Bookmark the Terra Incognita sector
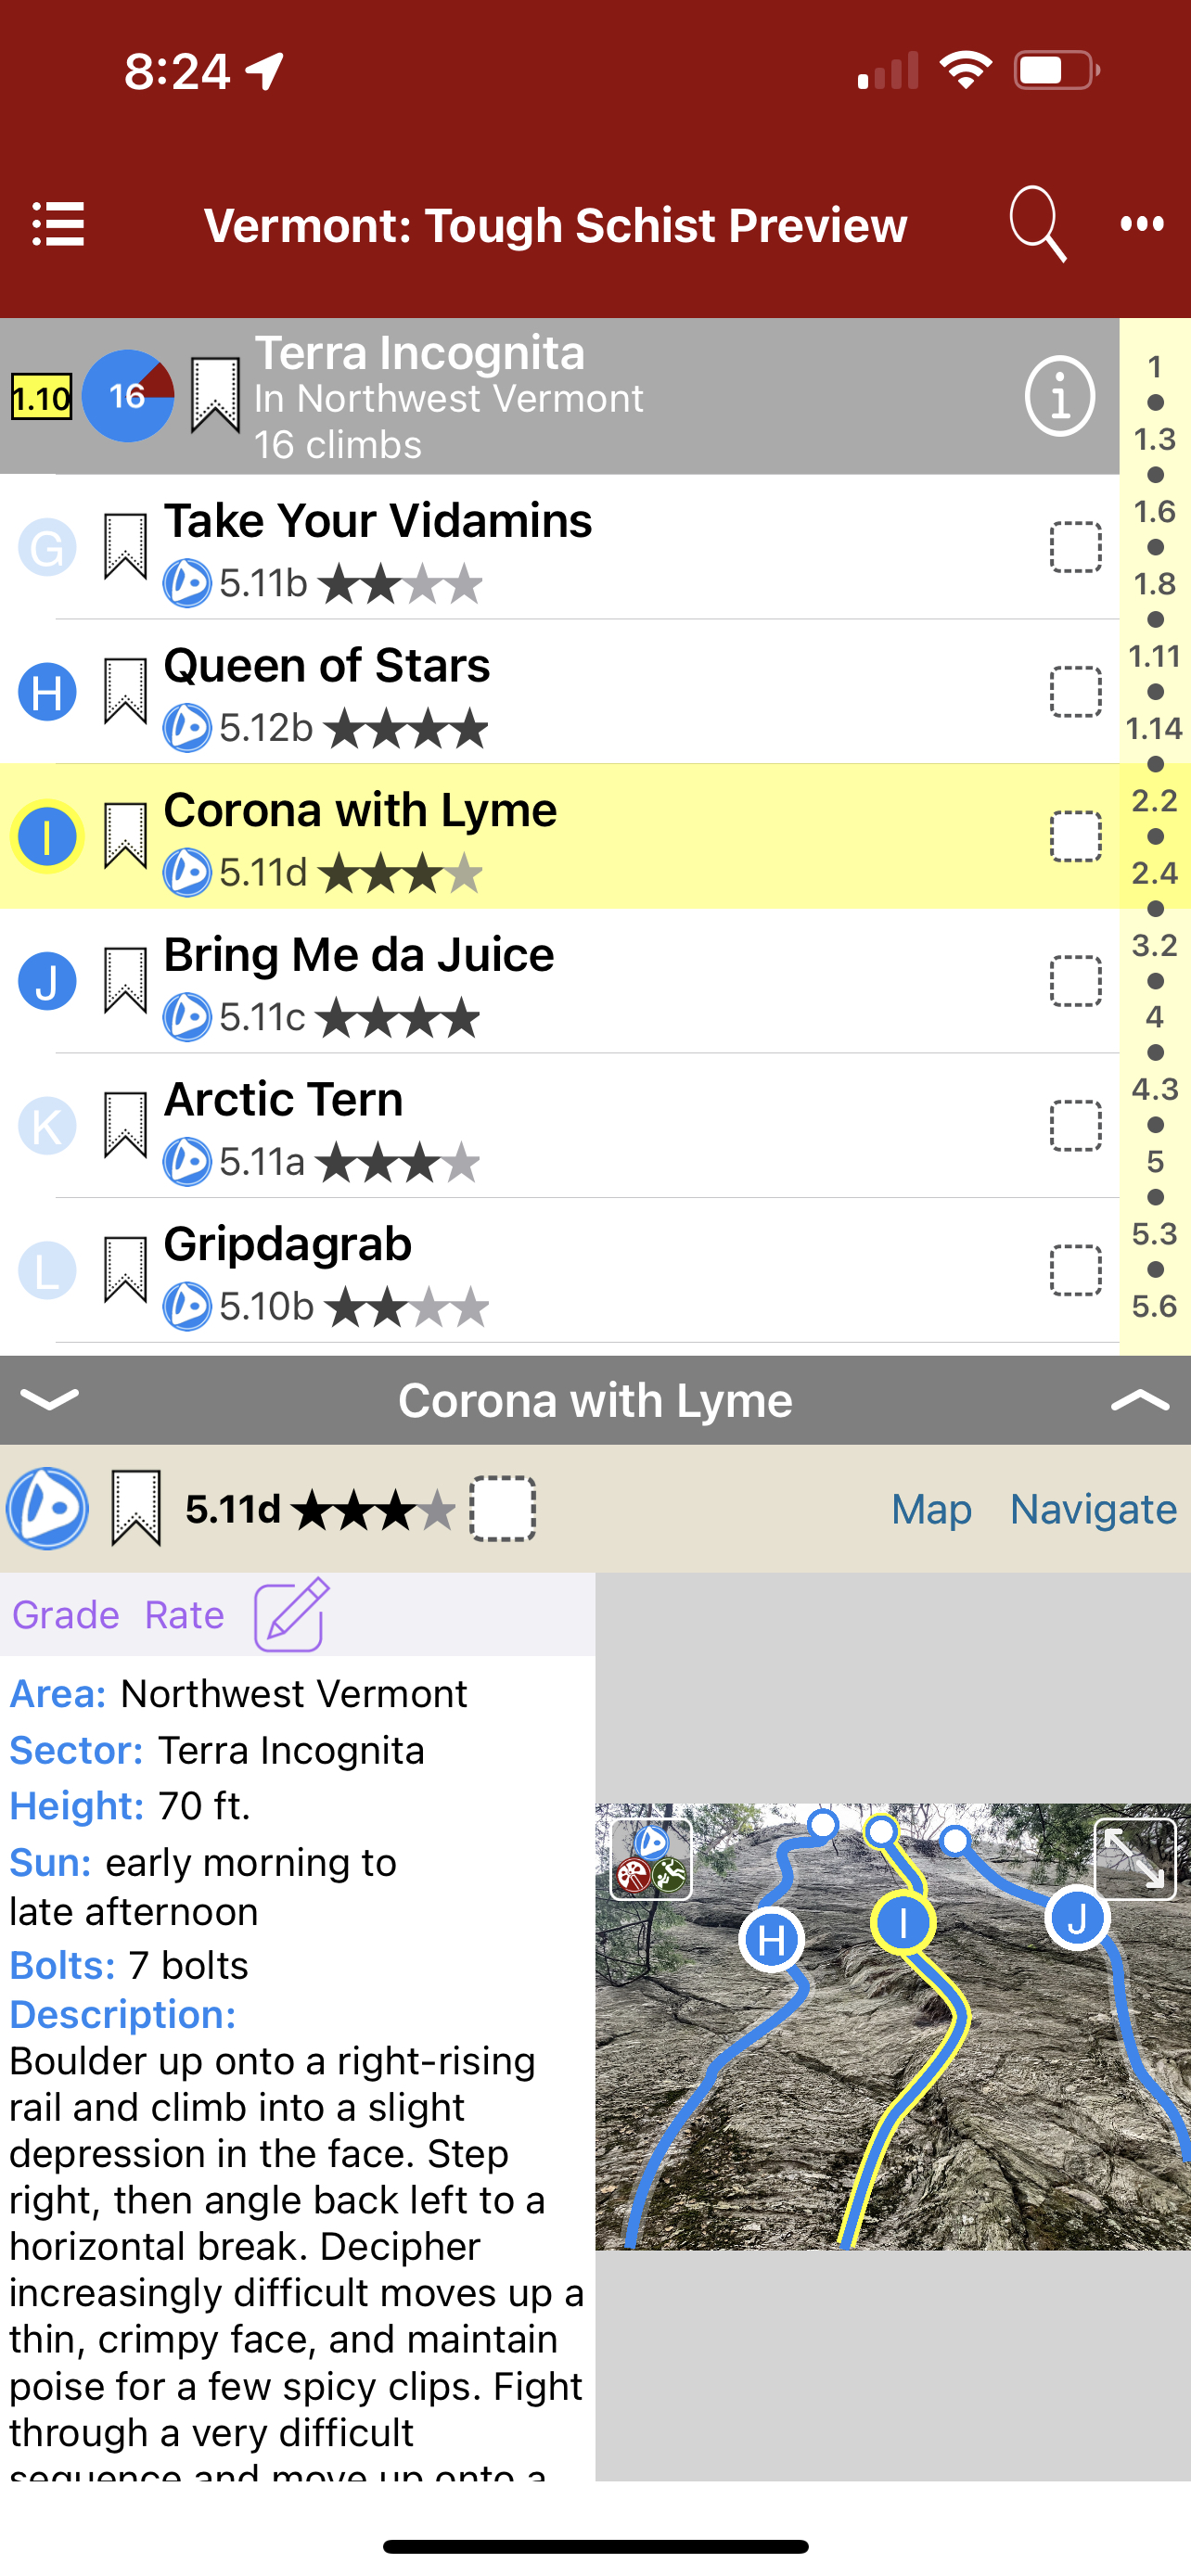Image resolution: width=1191 pixels, height=2576 pixels. 215,395
